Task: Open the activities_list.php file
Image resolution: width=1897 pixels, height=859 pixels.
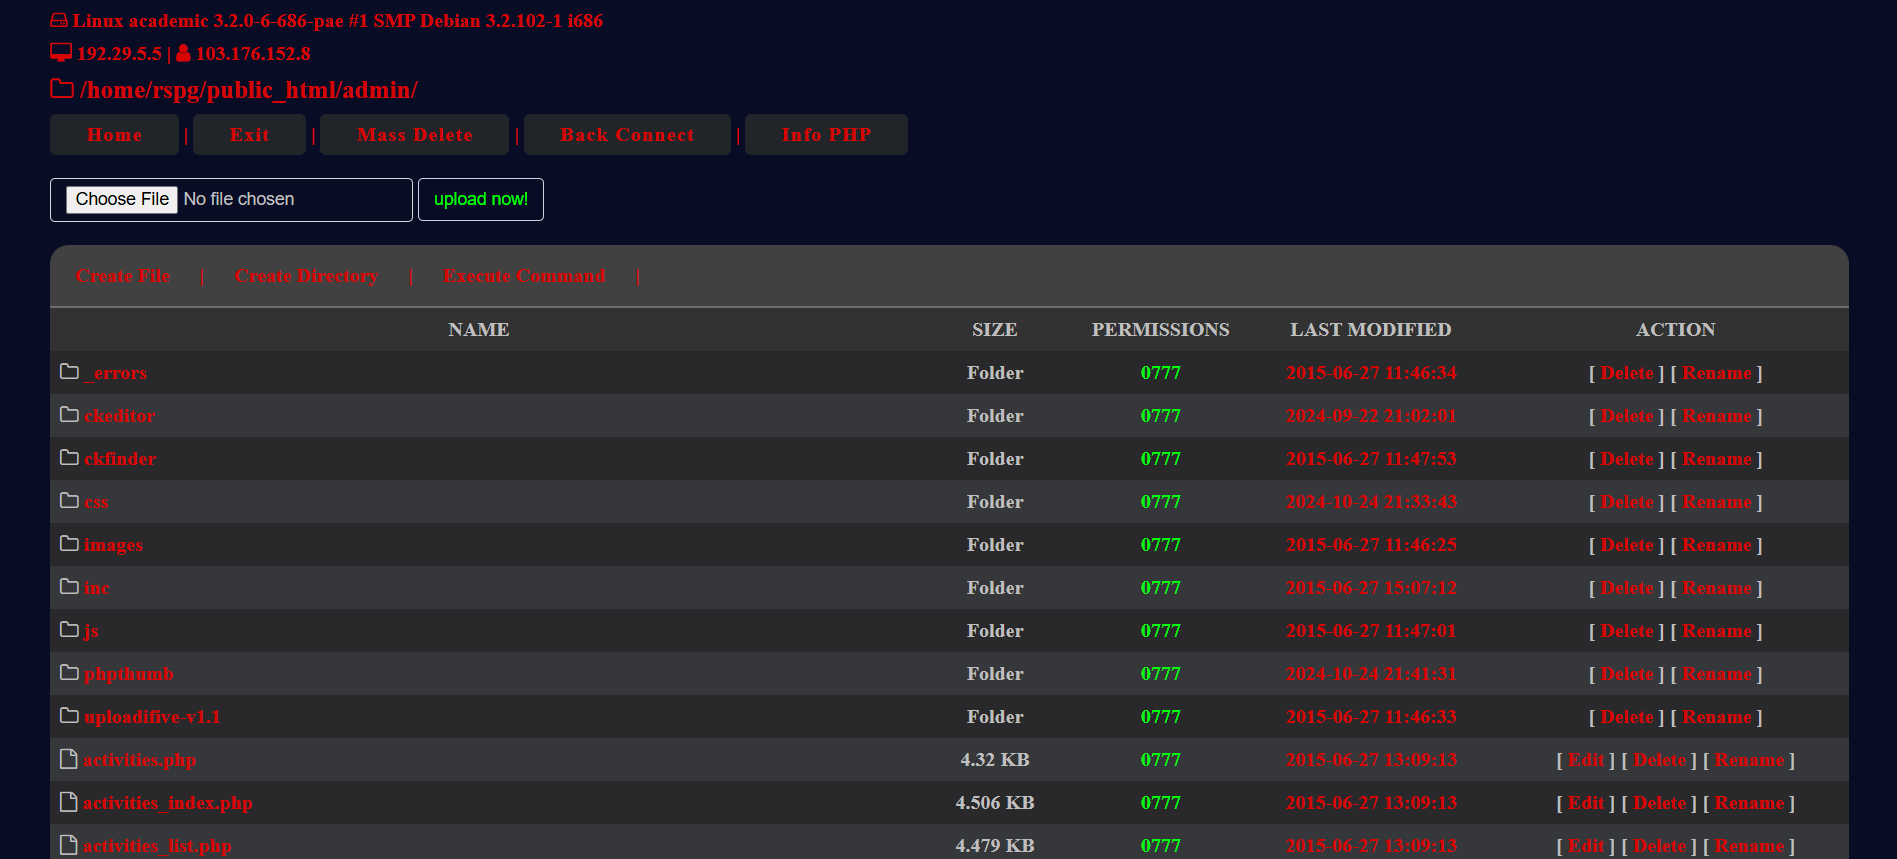Action: (x=158, y=846)
